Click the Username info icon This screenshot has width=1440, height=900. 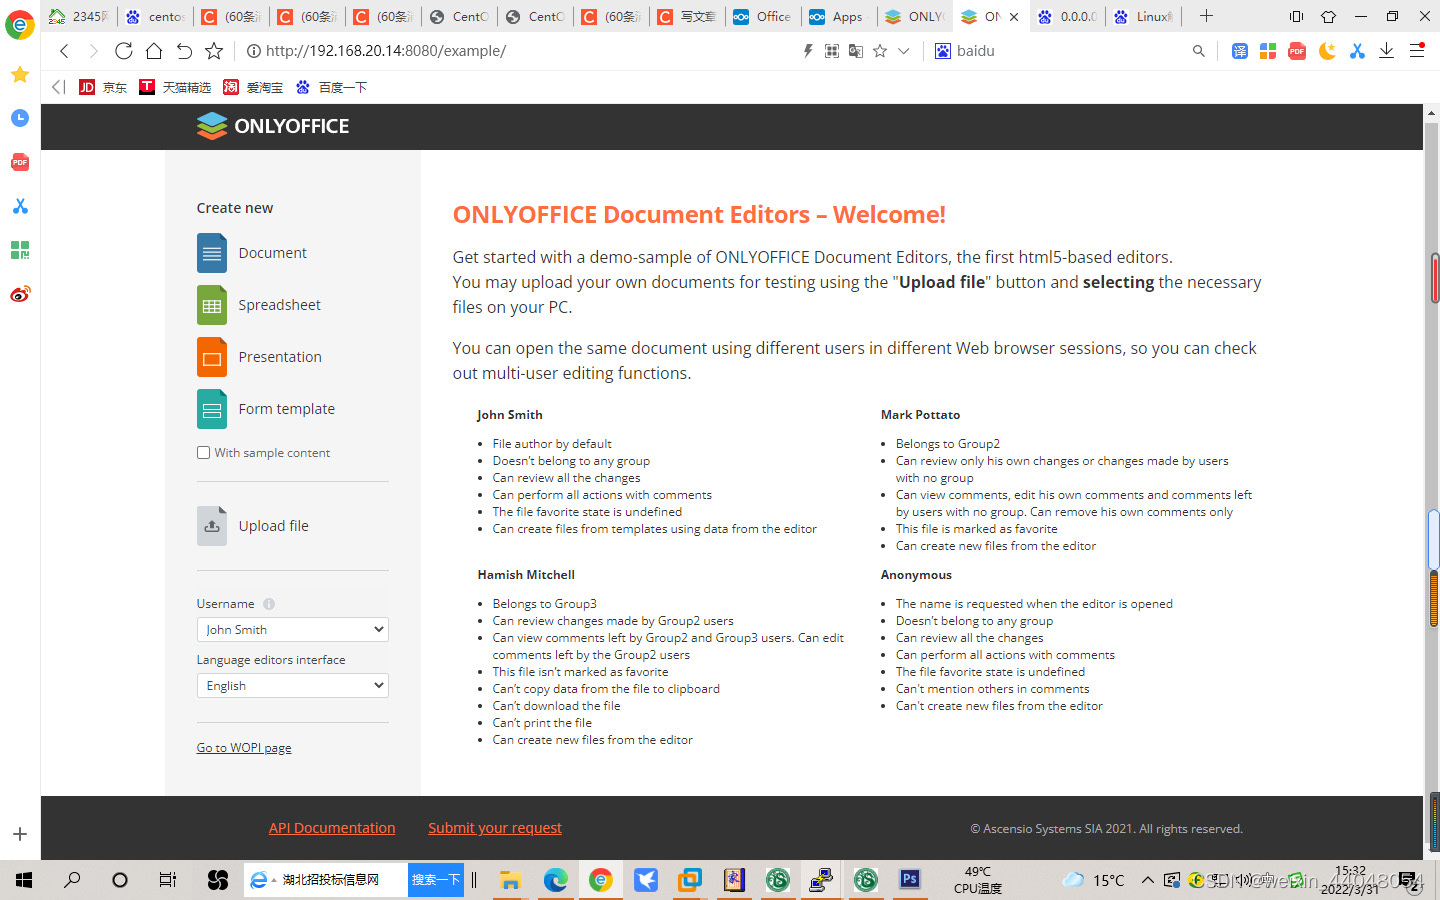click(x=269, y=604)
